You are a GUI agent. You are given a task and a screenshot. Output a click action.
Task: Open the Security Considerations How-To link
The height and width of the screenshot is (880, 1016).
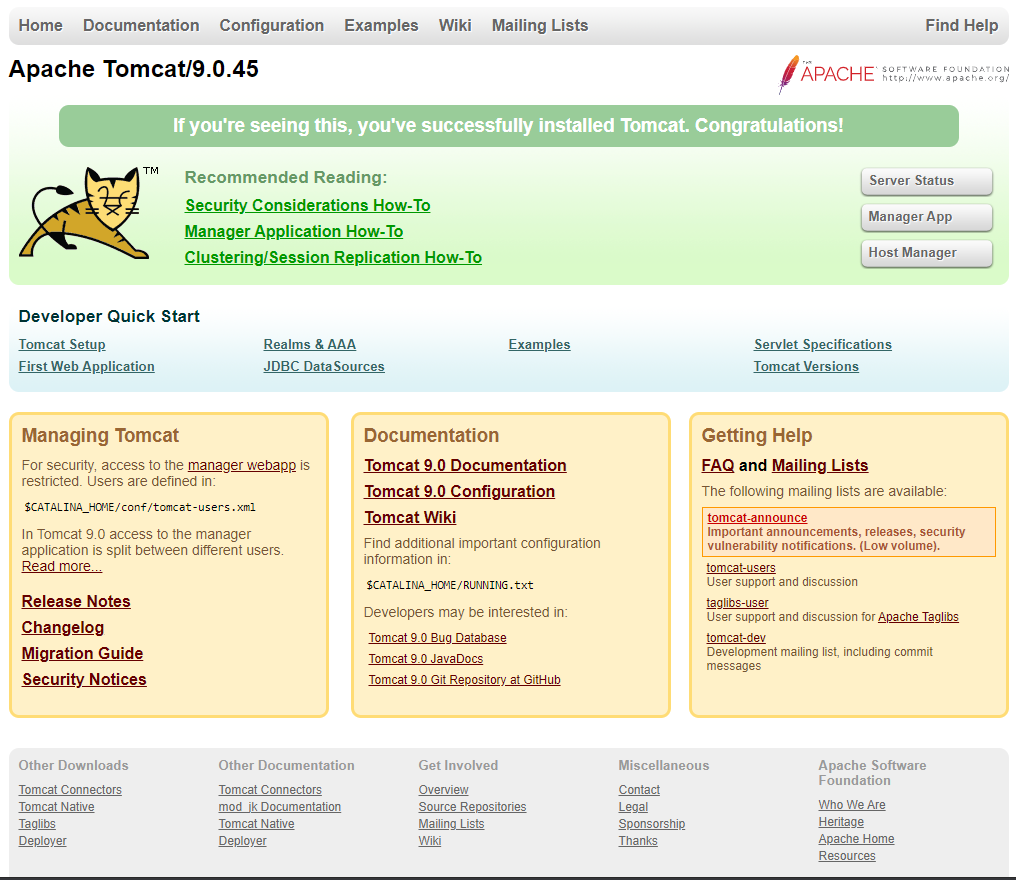tap(307, 205)
